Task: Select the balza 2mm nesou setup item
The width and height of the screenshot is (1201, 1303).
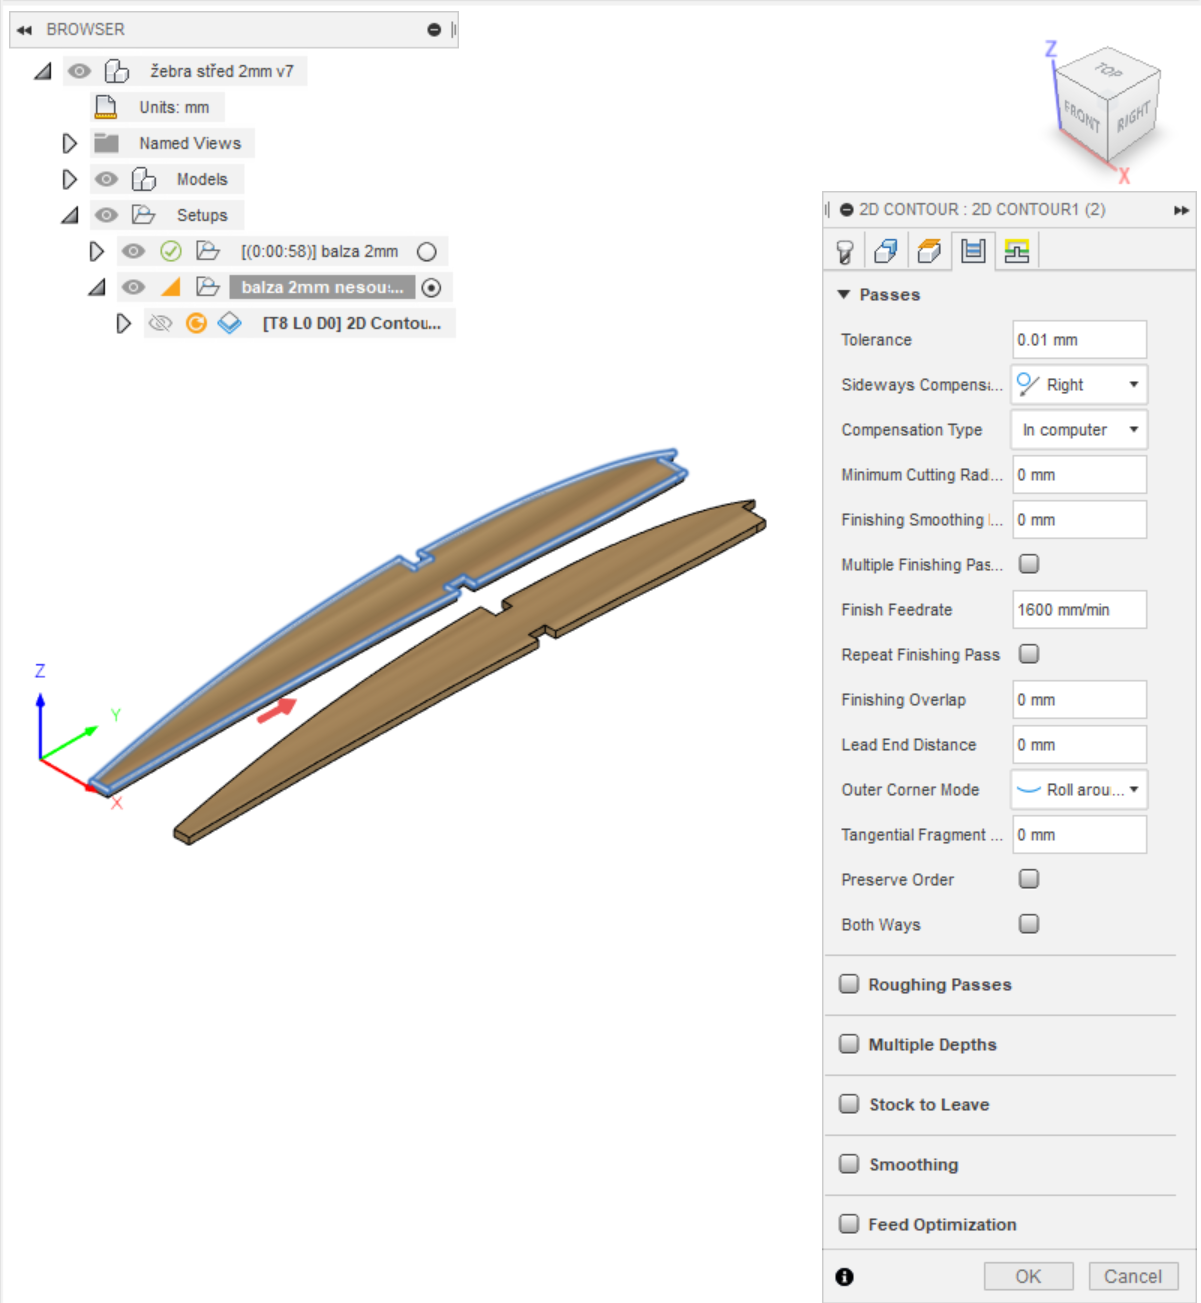Action: coord(322,287)
